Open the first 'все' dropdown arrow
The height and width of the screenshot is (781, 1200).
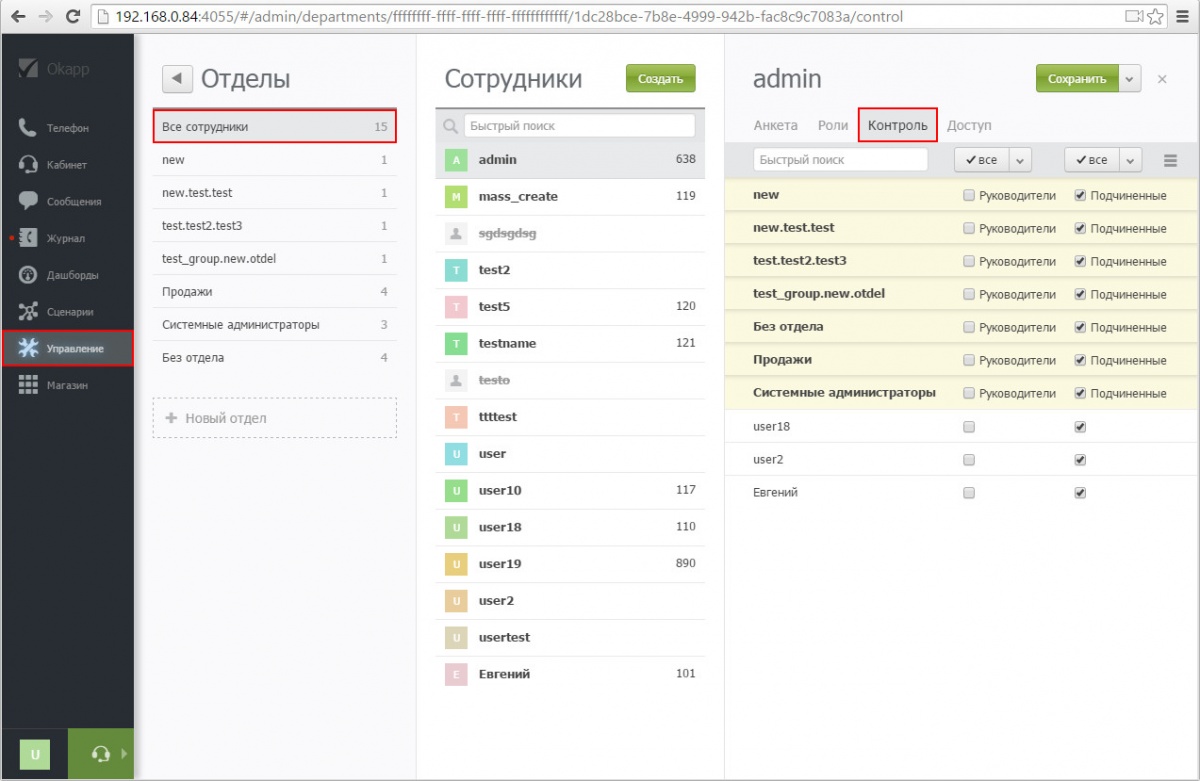point(1020,160)
